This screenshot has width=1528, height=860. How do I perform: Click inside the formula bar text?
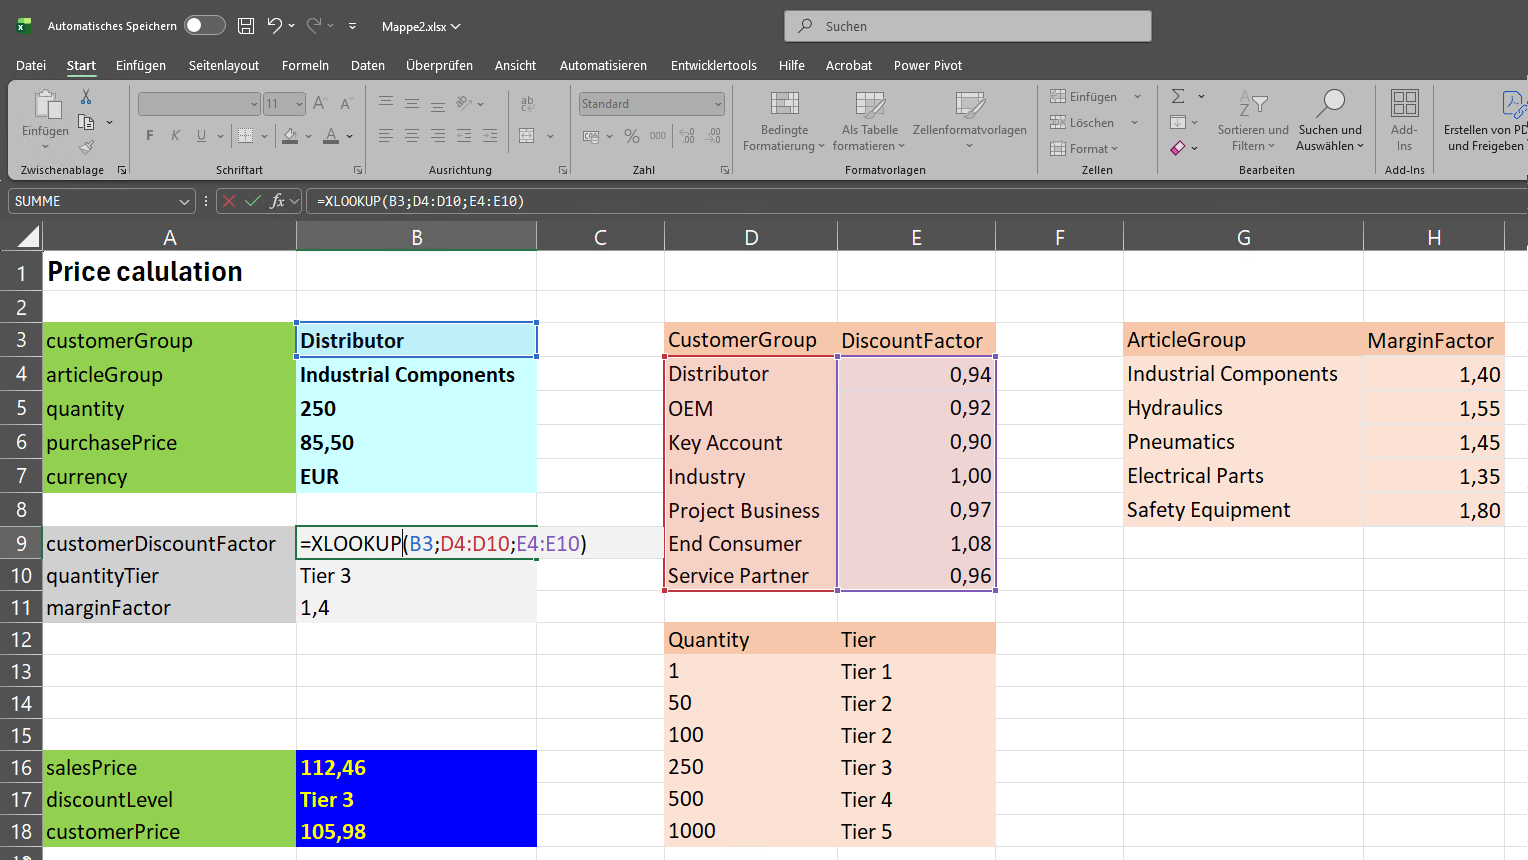(421, 201)
